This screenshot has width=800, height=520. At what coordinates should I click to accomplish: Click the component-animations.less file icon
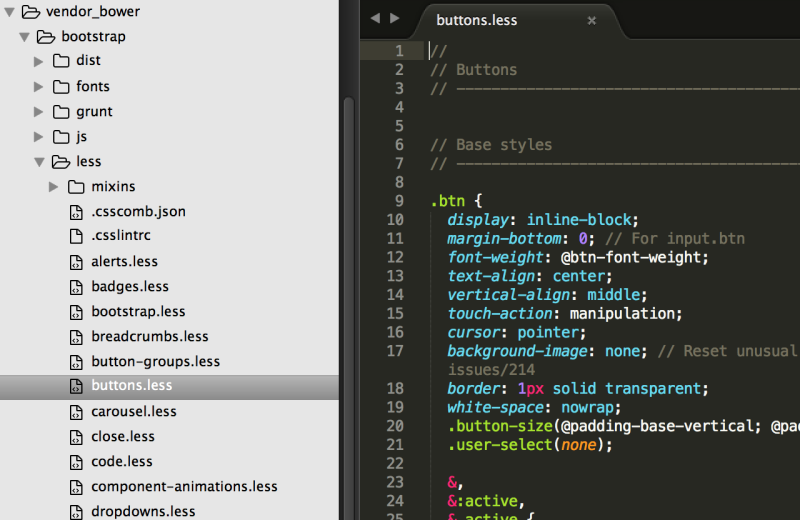(76, 487)
